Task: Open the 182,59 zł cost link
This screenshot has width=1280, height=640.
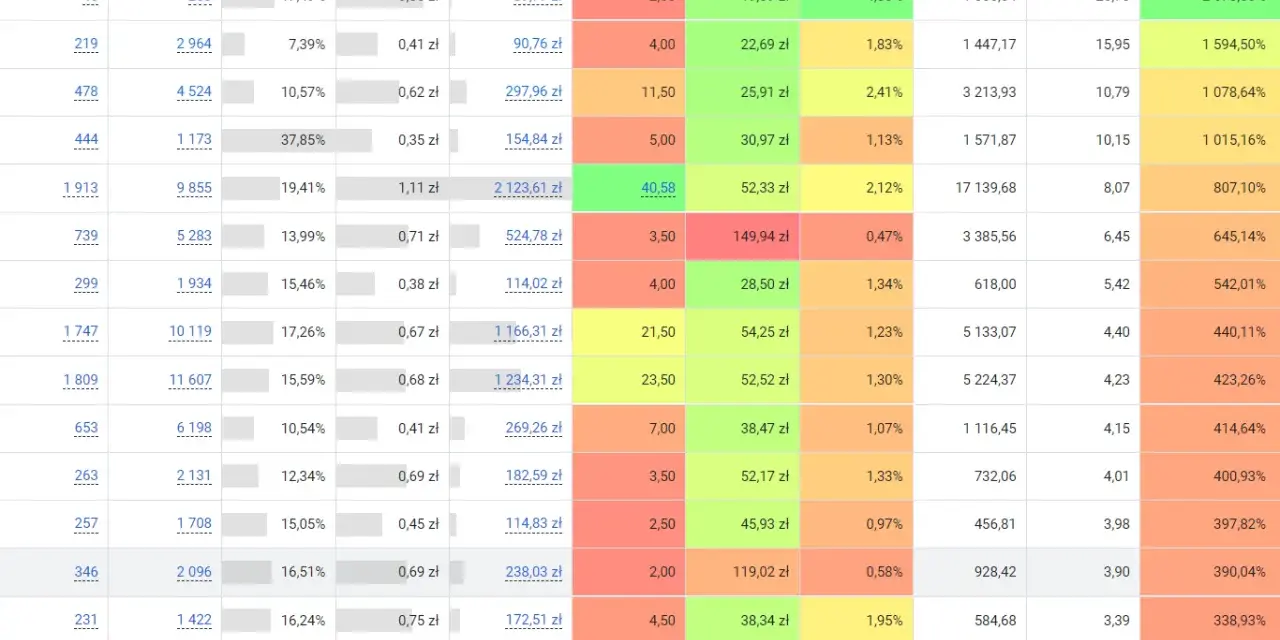Action: [533, 476]
